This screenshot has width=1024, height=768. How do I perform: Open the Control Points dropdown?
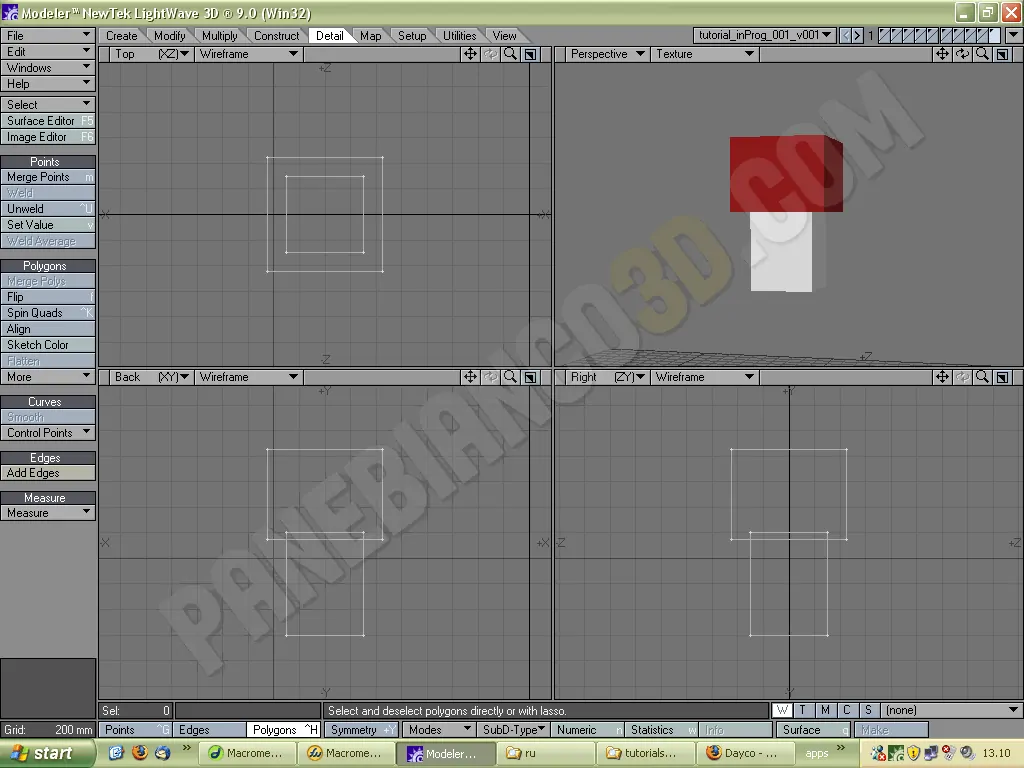[x=48, y=433]
